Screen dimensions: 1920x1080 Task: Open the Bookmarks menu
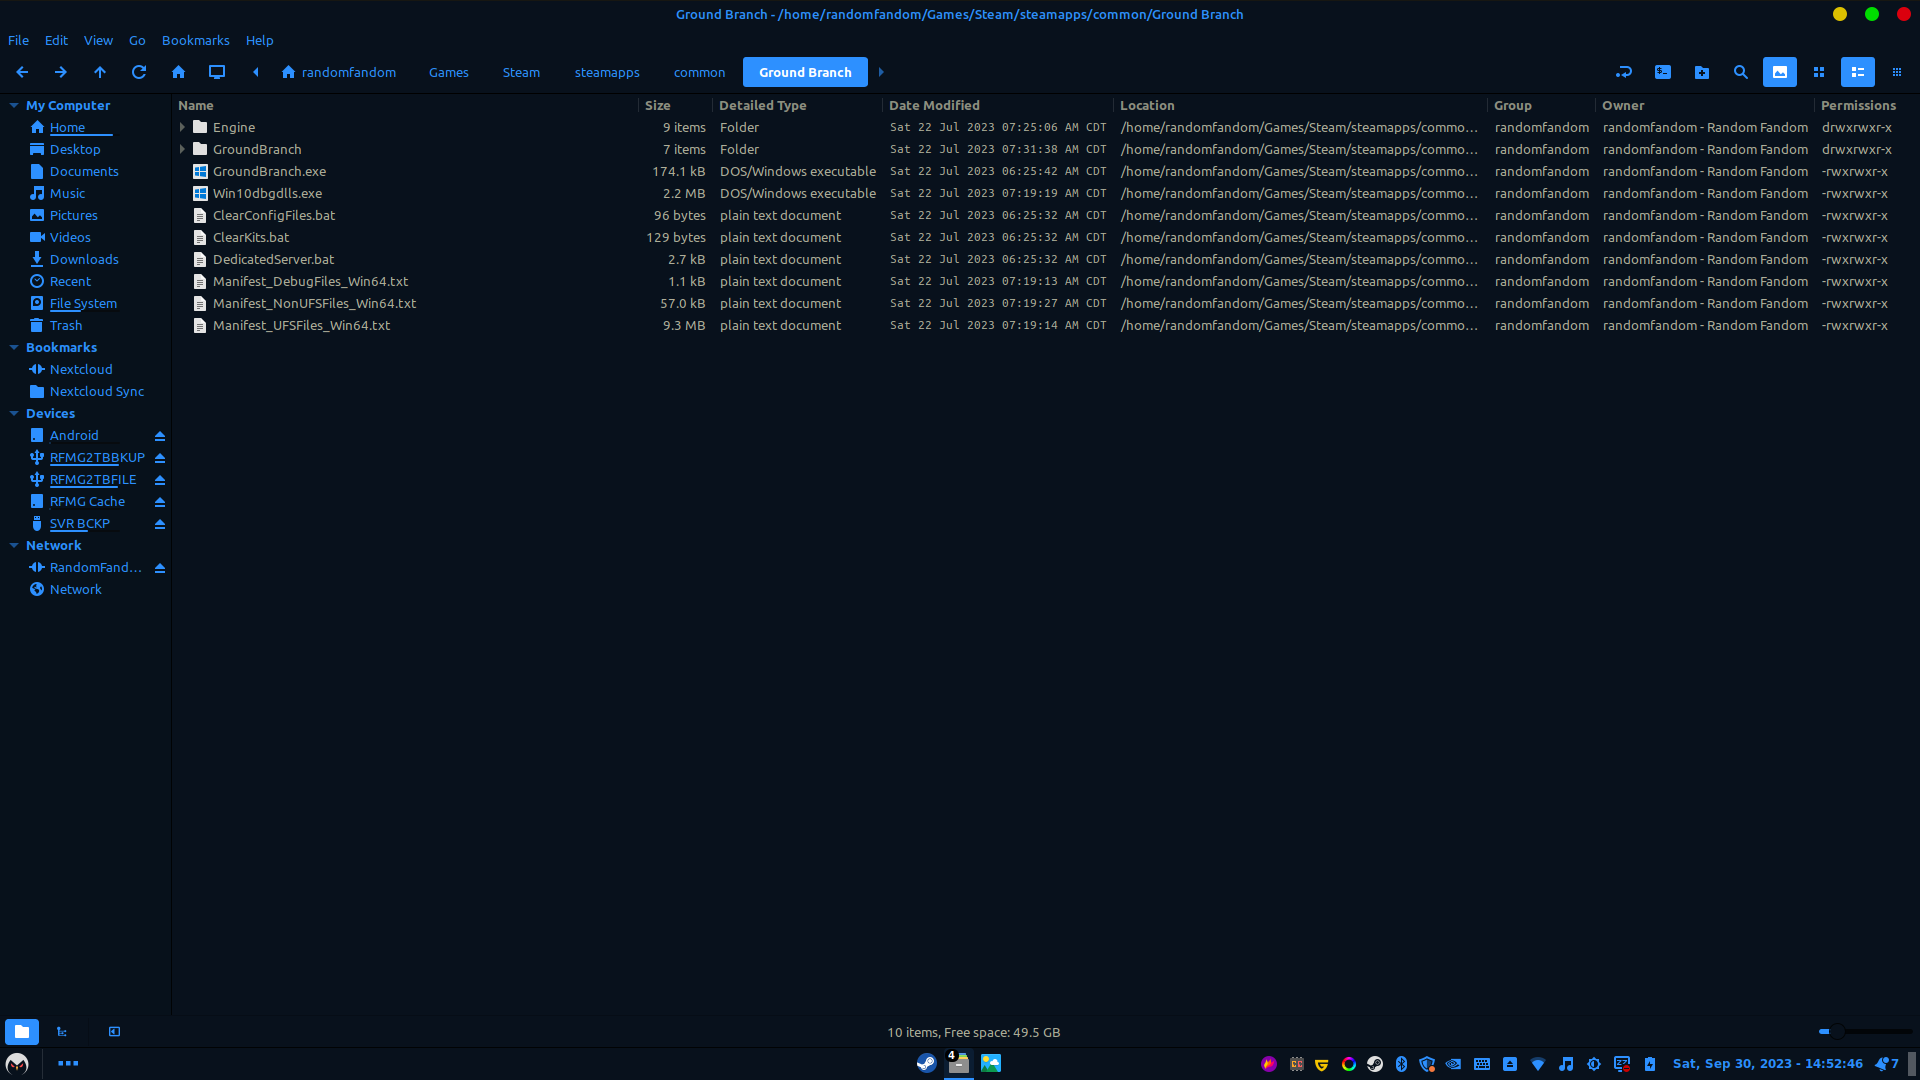[x=195, y=41]
